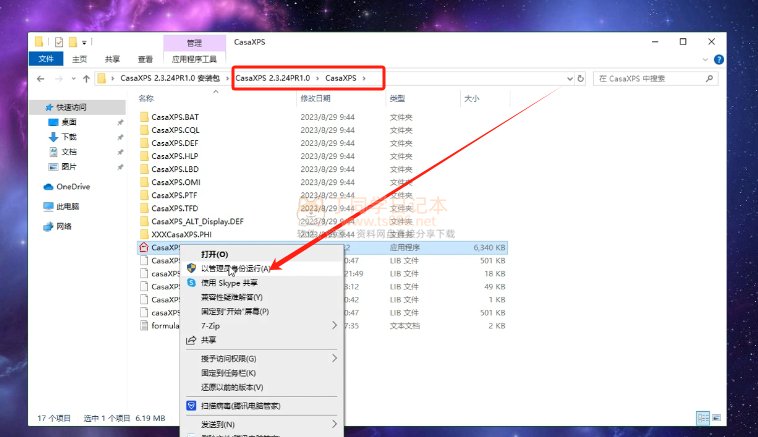758x437 pixels.
Task: Expand the ribbon with the chevron
Action: pos(705,59)
